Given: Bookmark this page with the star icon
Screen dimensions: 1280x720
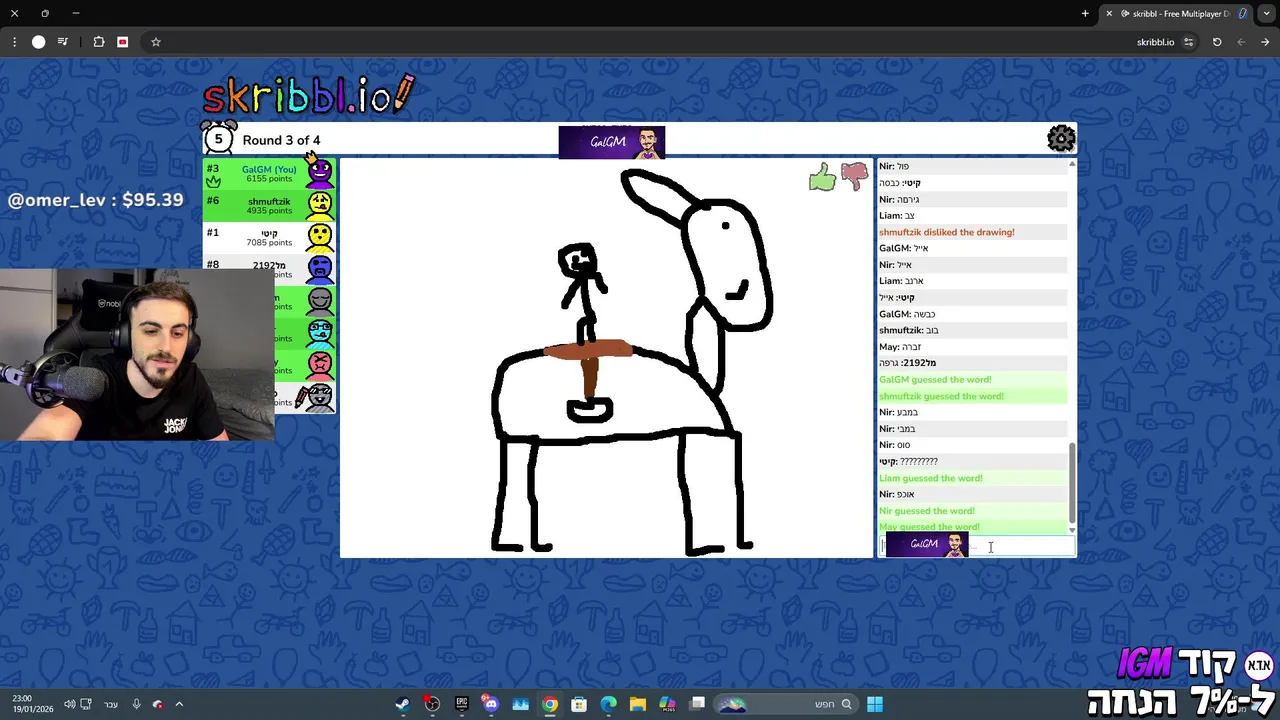Looking at the screenshot, I should coord(156,42).
